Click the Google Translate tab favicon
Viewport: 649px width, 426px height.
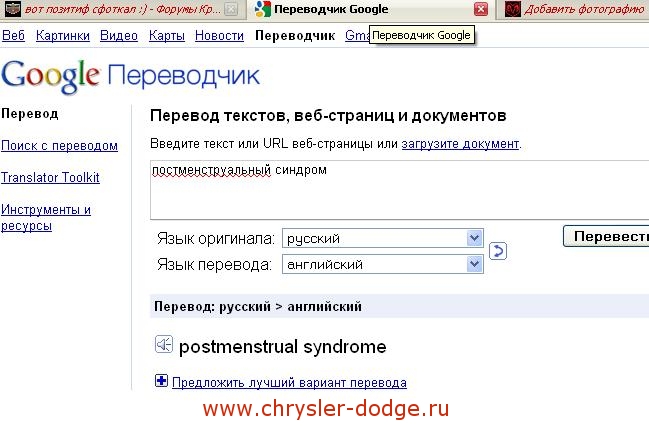point(262,9)
